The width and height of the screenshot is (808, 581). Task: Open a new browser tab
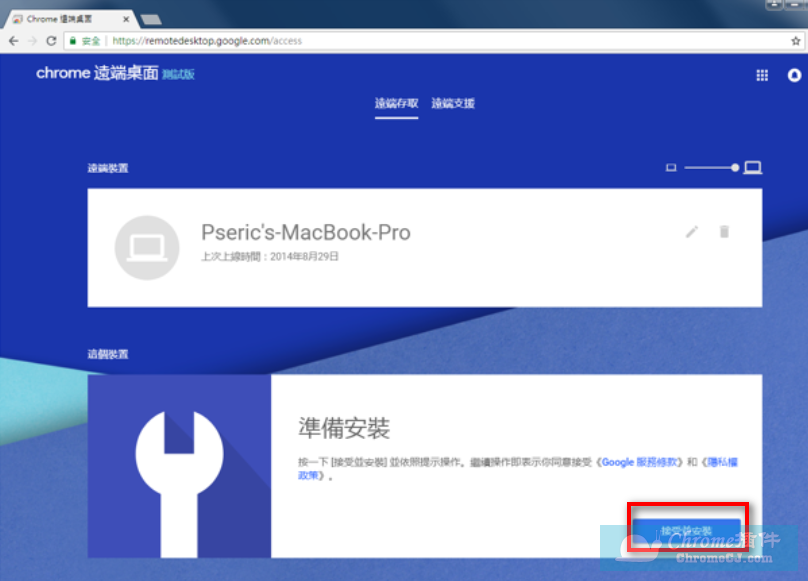[151, 20]
